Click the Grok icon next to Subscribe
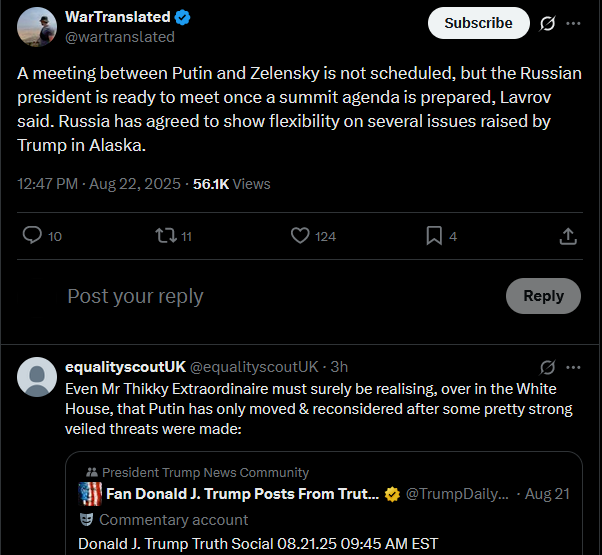Image resolution: width=602 pixels, height=555 pixels. click(x=547, y=22)
